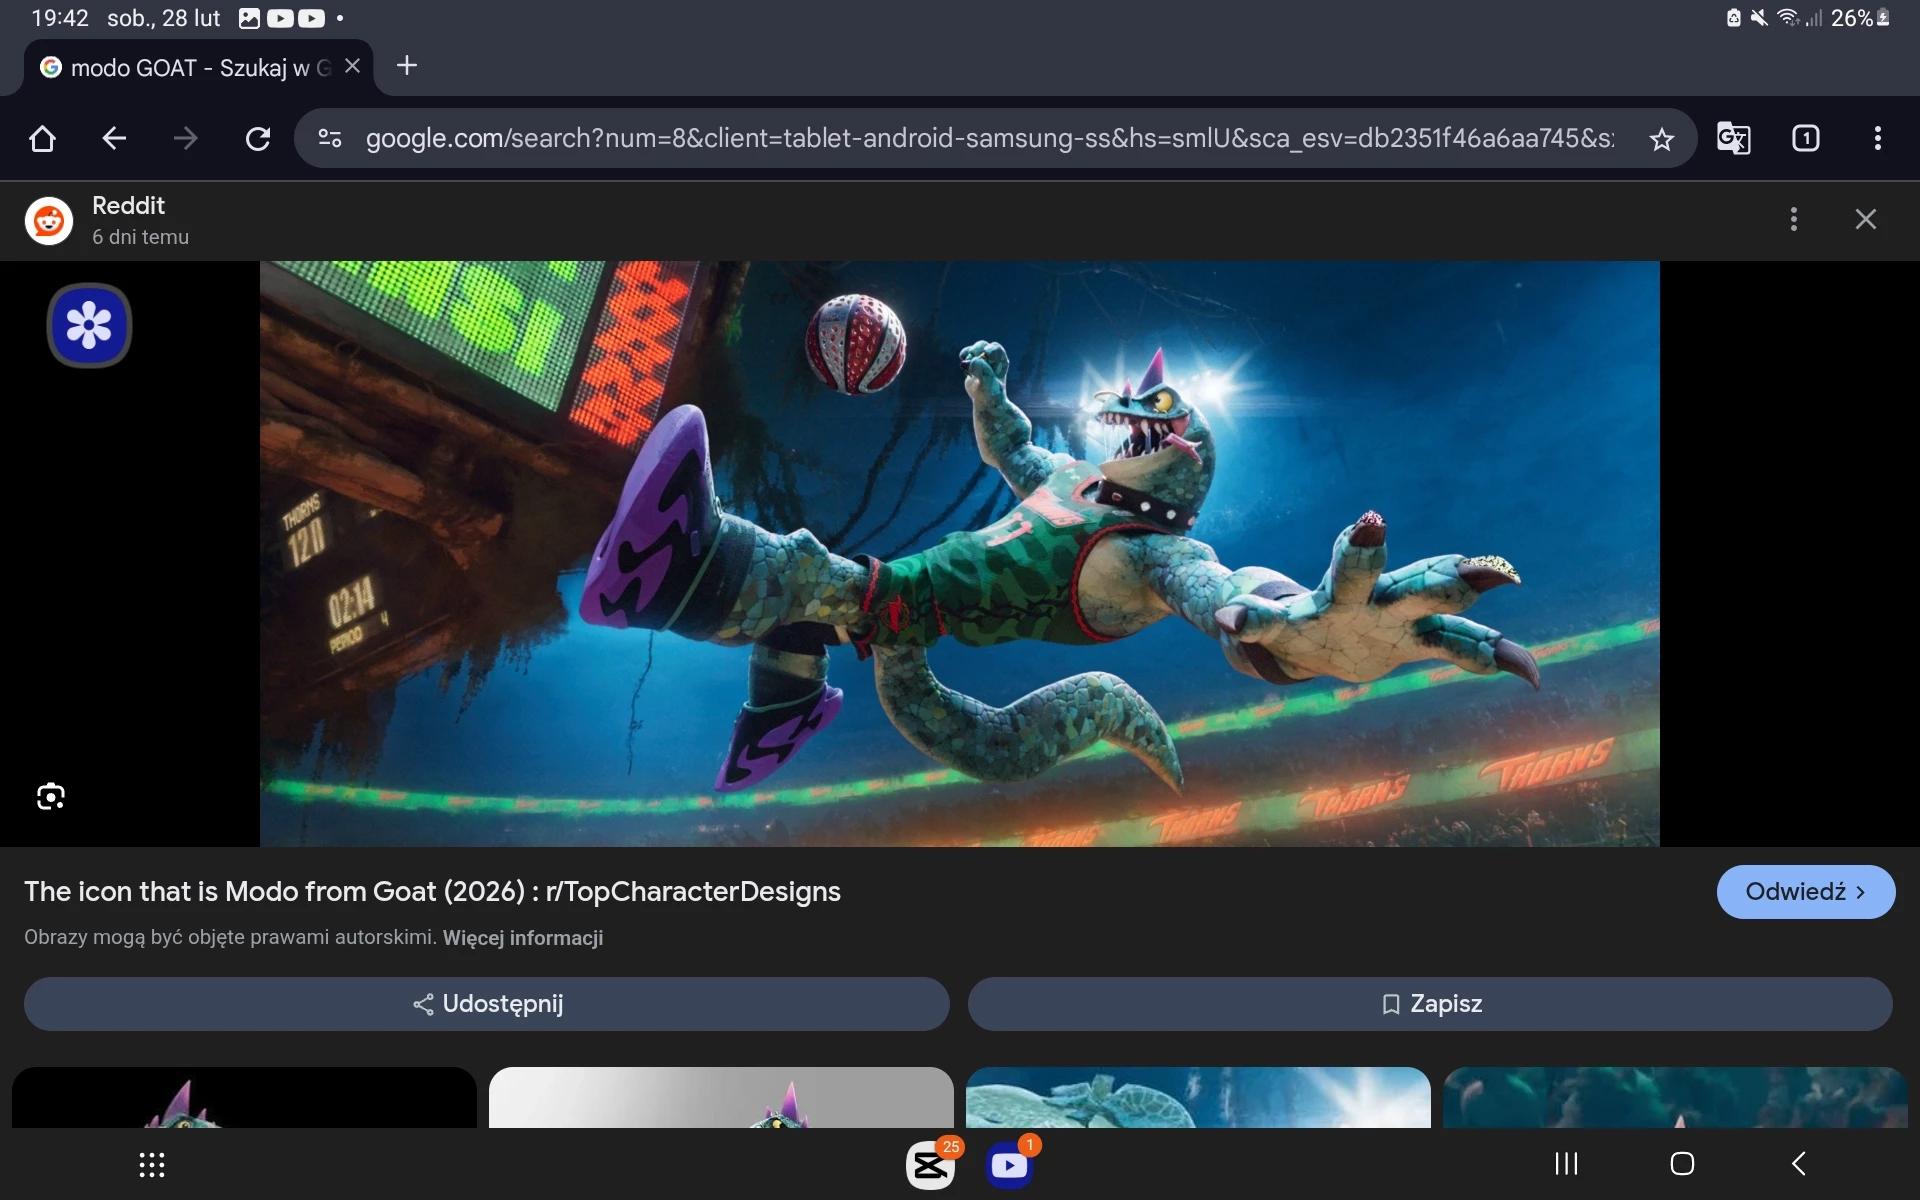The image size is (1920, 1200).
Task: Open Chrome's three-dot overflow menu
Action: click(1877, 138)
